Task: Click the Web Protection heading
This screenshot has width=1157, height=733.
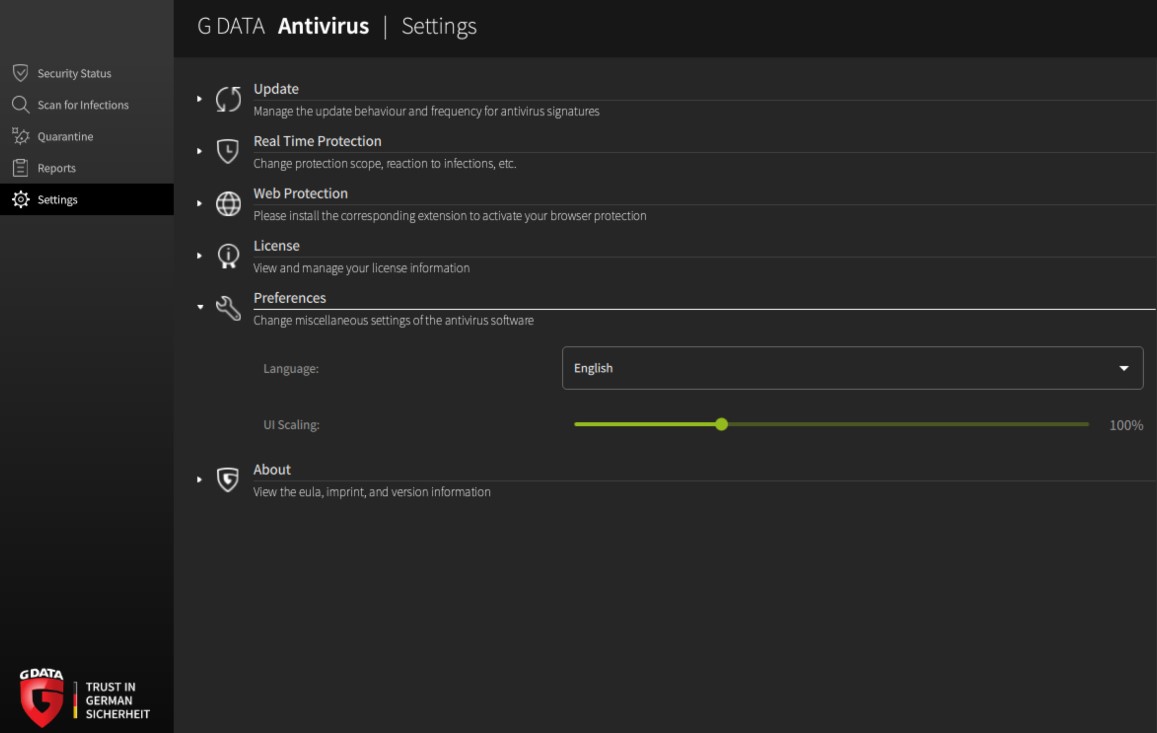Action: [300, 193]
